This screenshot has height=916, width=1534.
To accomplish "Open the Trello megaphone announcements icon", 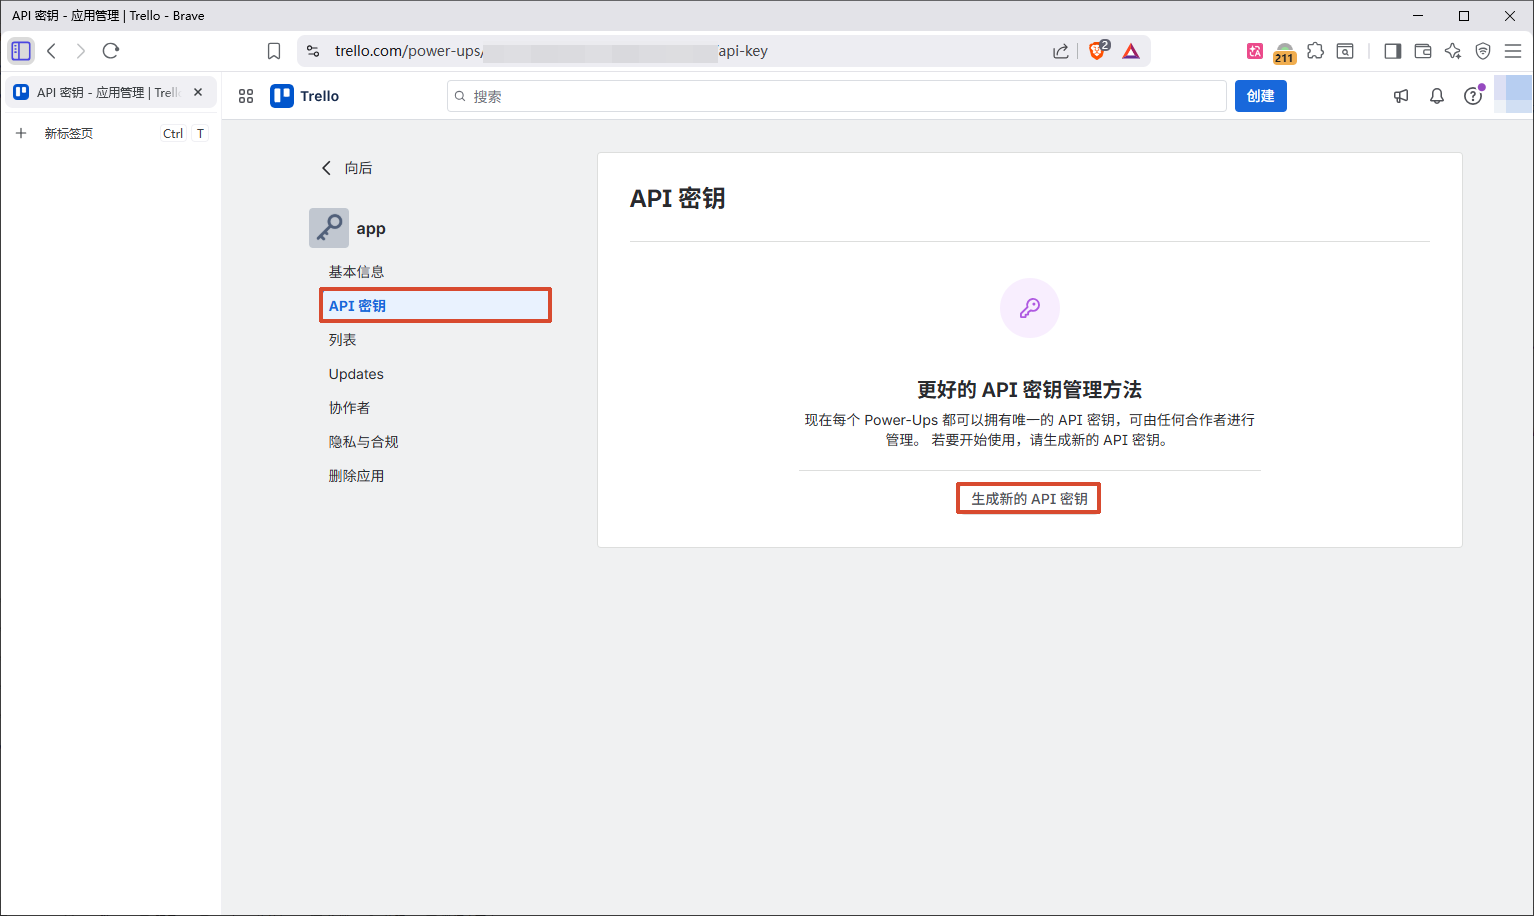I will pyautogui.click(x=1401, y=96).
